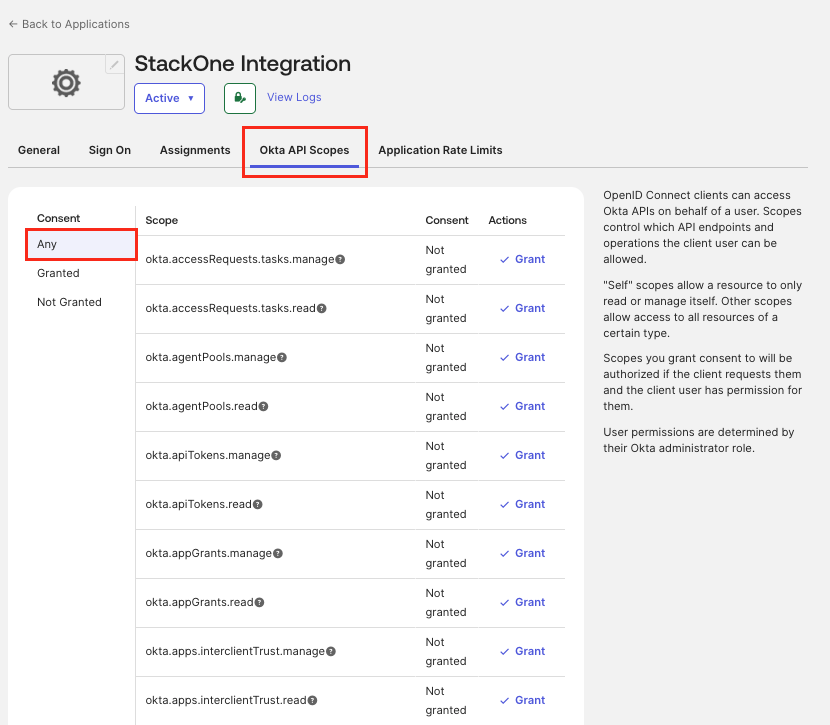Click the okta.agentPools.manage scope name

(x=211, y=357)
